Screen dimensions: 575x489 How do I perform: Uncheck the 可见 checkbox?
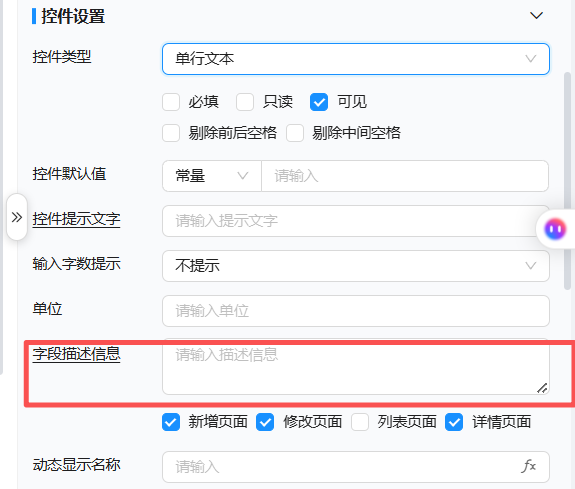click(x=319, y=102)
